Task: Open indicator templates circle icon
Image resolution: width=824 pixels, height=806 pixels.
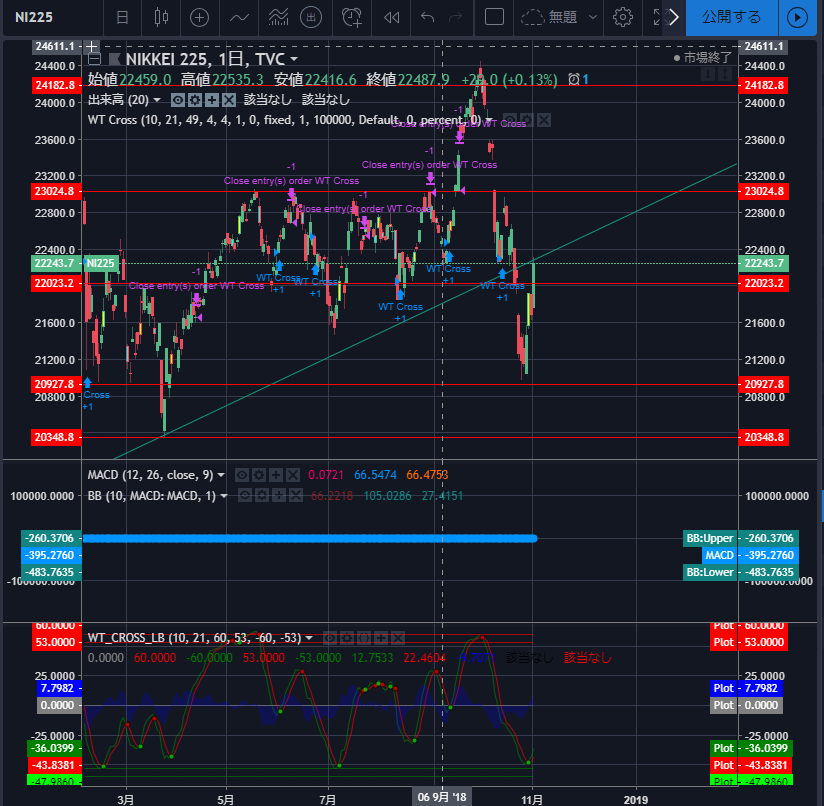Action: [x=311, y=17]
